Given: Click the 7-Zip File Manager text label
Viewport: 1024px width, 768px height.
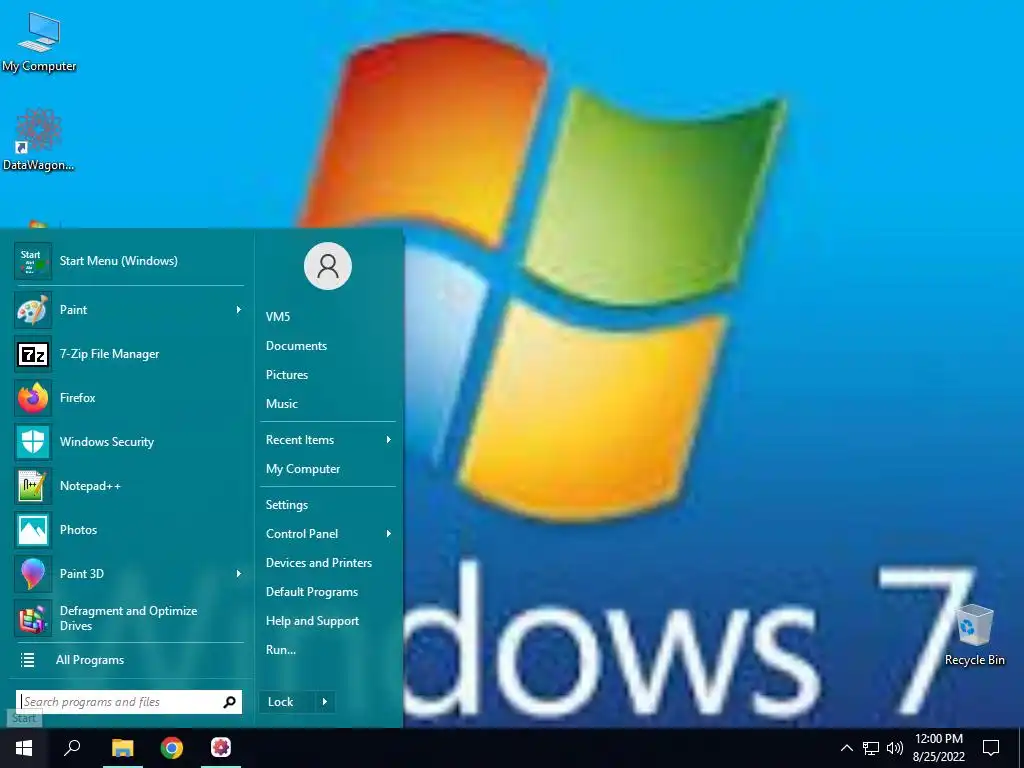Looking at the screenshot, I should tap(110, 354).
